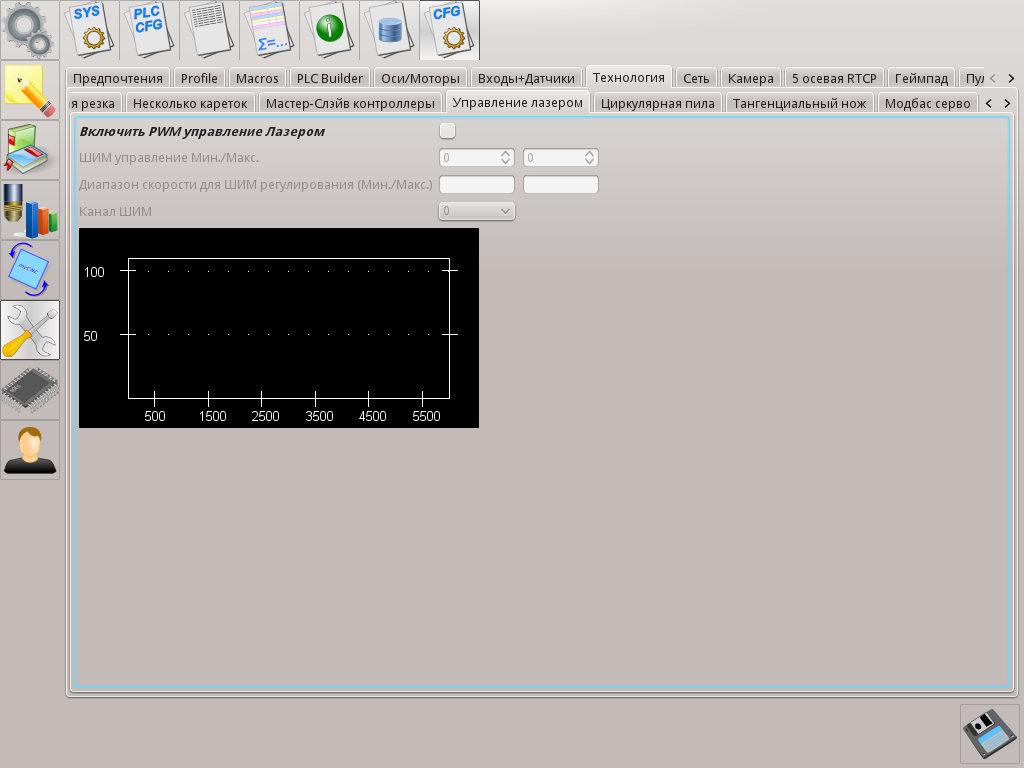Open the Мастер-Слэйв контроллеры subtab

(350, 103)
